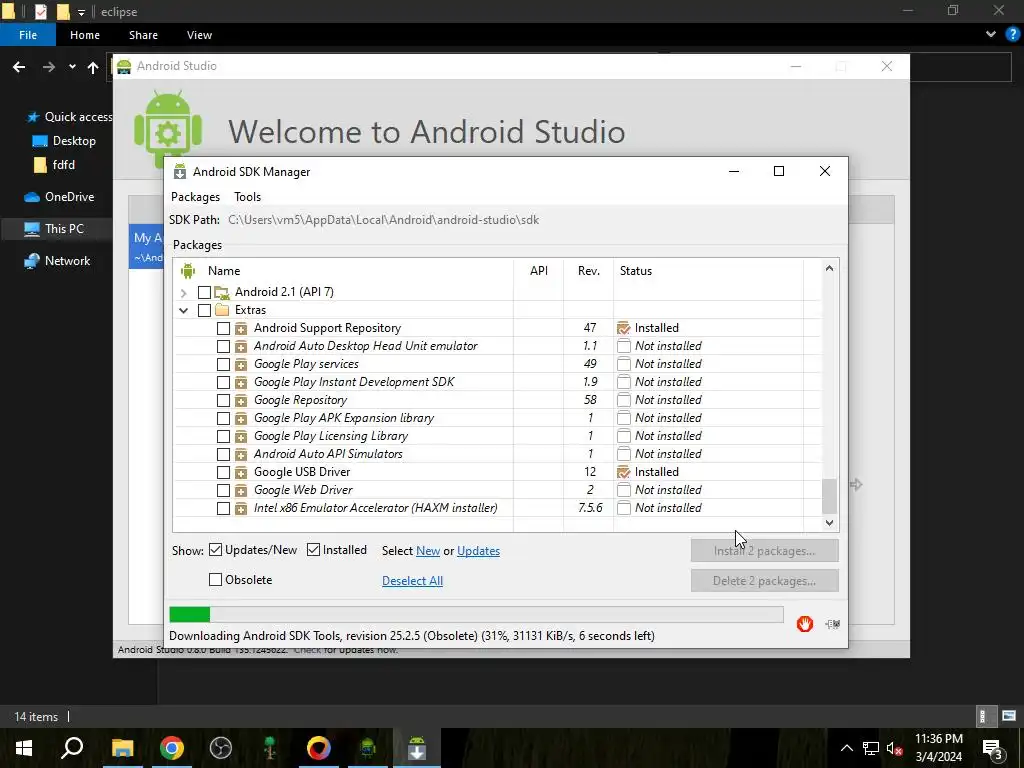Open File tab in File Explorer

27,35
